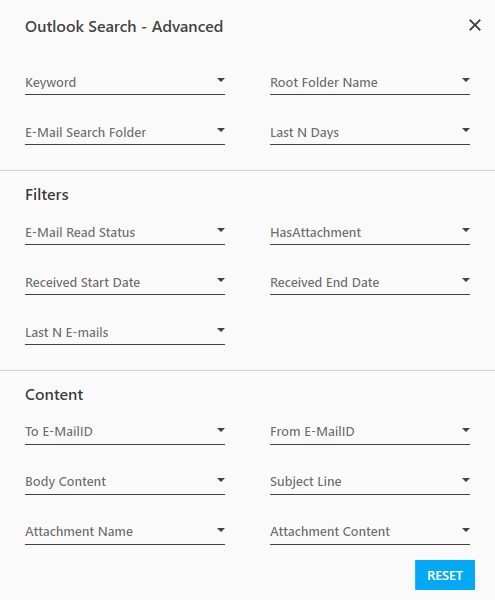Viewport: 495px width, 600px height.
Task: Open the Attachment Content dropdown arrow
Action: point(466,530)
